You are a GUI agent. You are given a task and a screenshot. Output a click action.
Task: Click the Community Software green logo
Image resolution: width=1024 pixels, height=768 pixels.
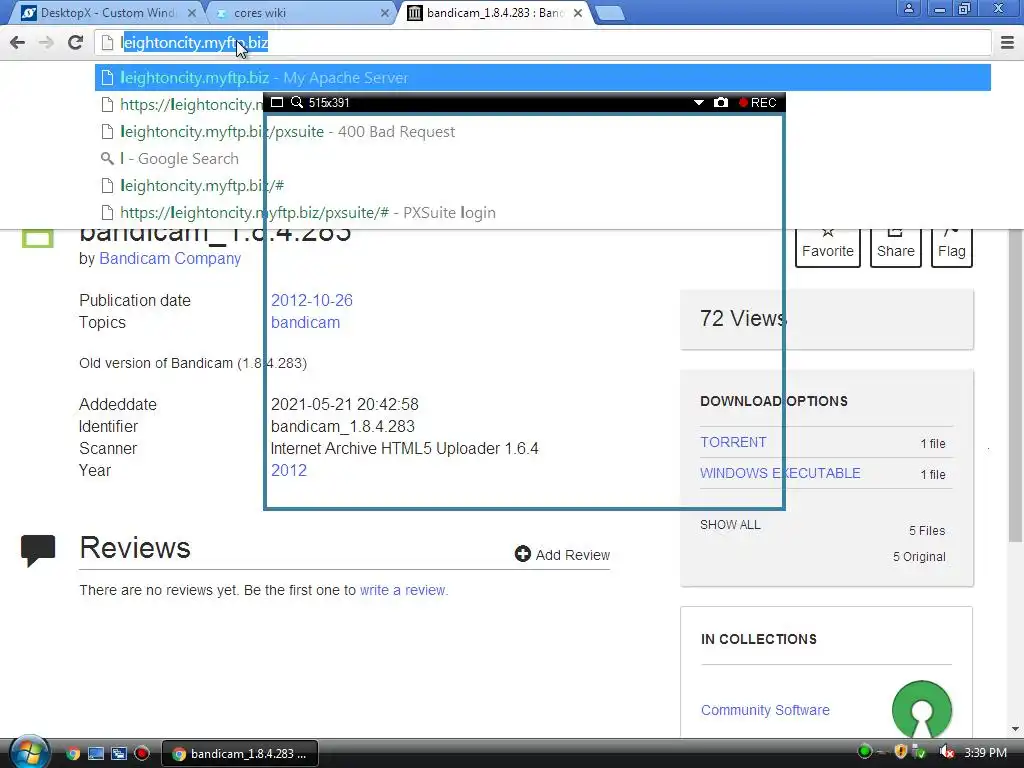click(921, 710)
